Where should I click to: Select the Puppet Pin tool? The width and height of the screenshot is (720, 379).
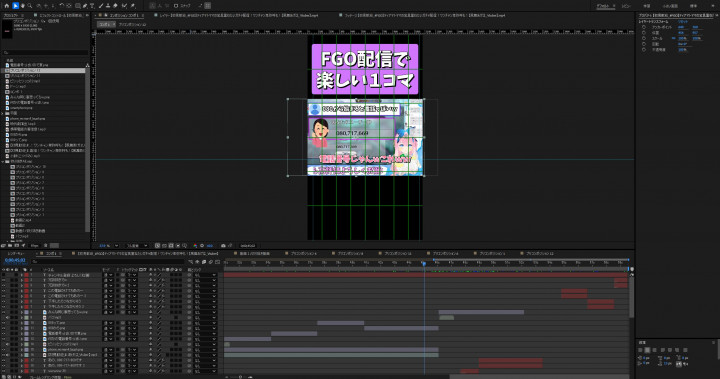(133, 6)
